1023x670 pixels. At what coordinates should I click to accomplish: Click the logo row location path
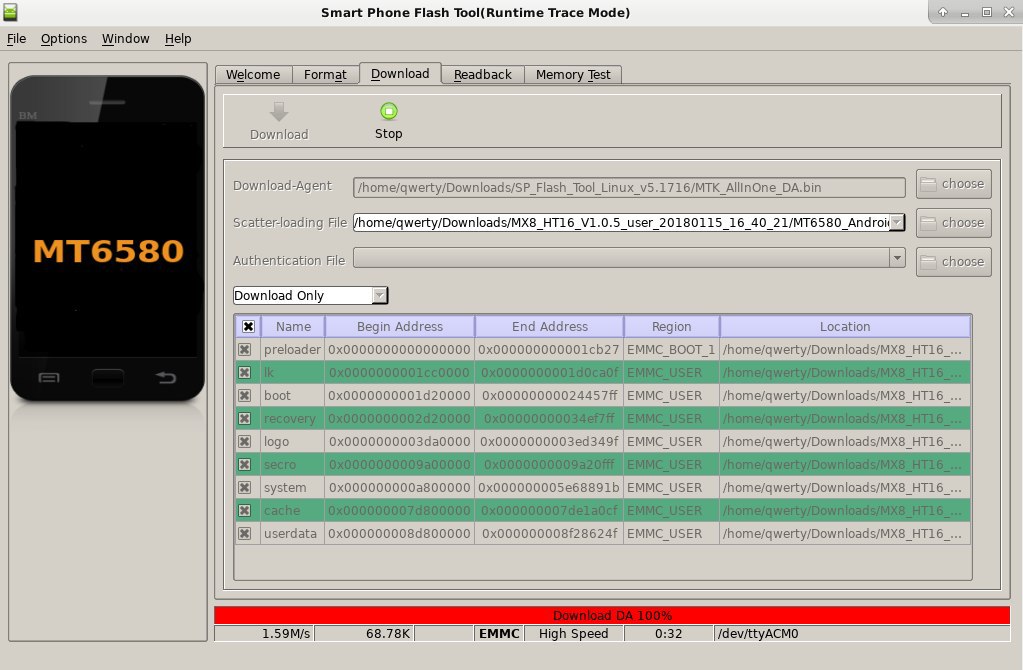[x=845, y=442]
